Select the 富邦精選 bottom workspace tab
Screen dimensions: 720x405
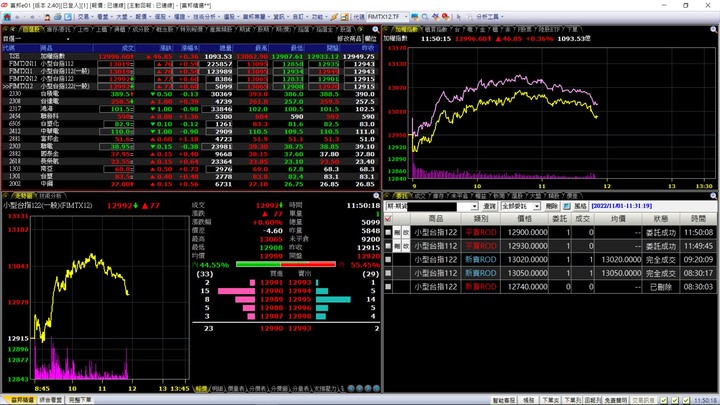[22, 400]
